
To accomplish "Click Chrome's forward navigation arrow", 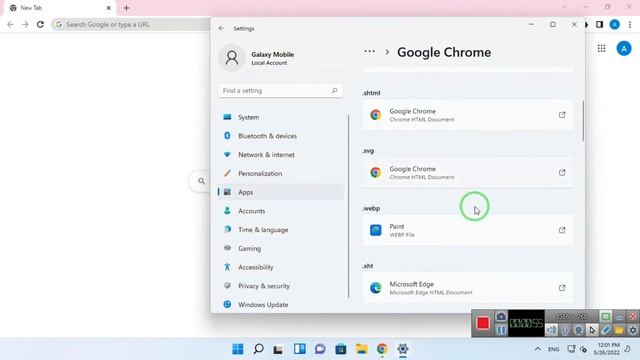I will 25,24.
